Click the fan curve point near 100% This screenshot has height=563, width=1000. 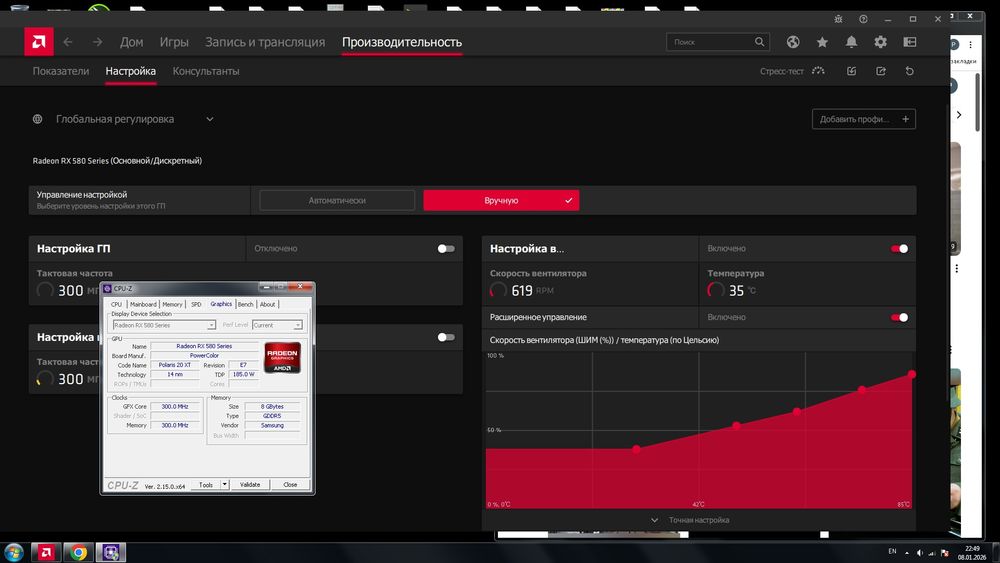(x=912, y=374)
